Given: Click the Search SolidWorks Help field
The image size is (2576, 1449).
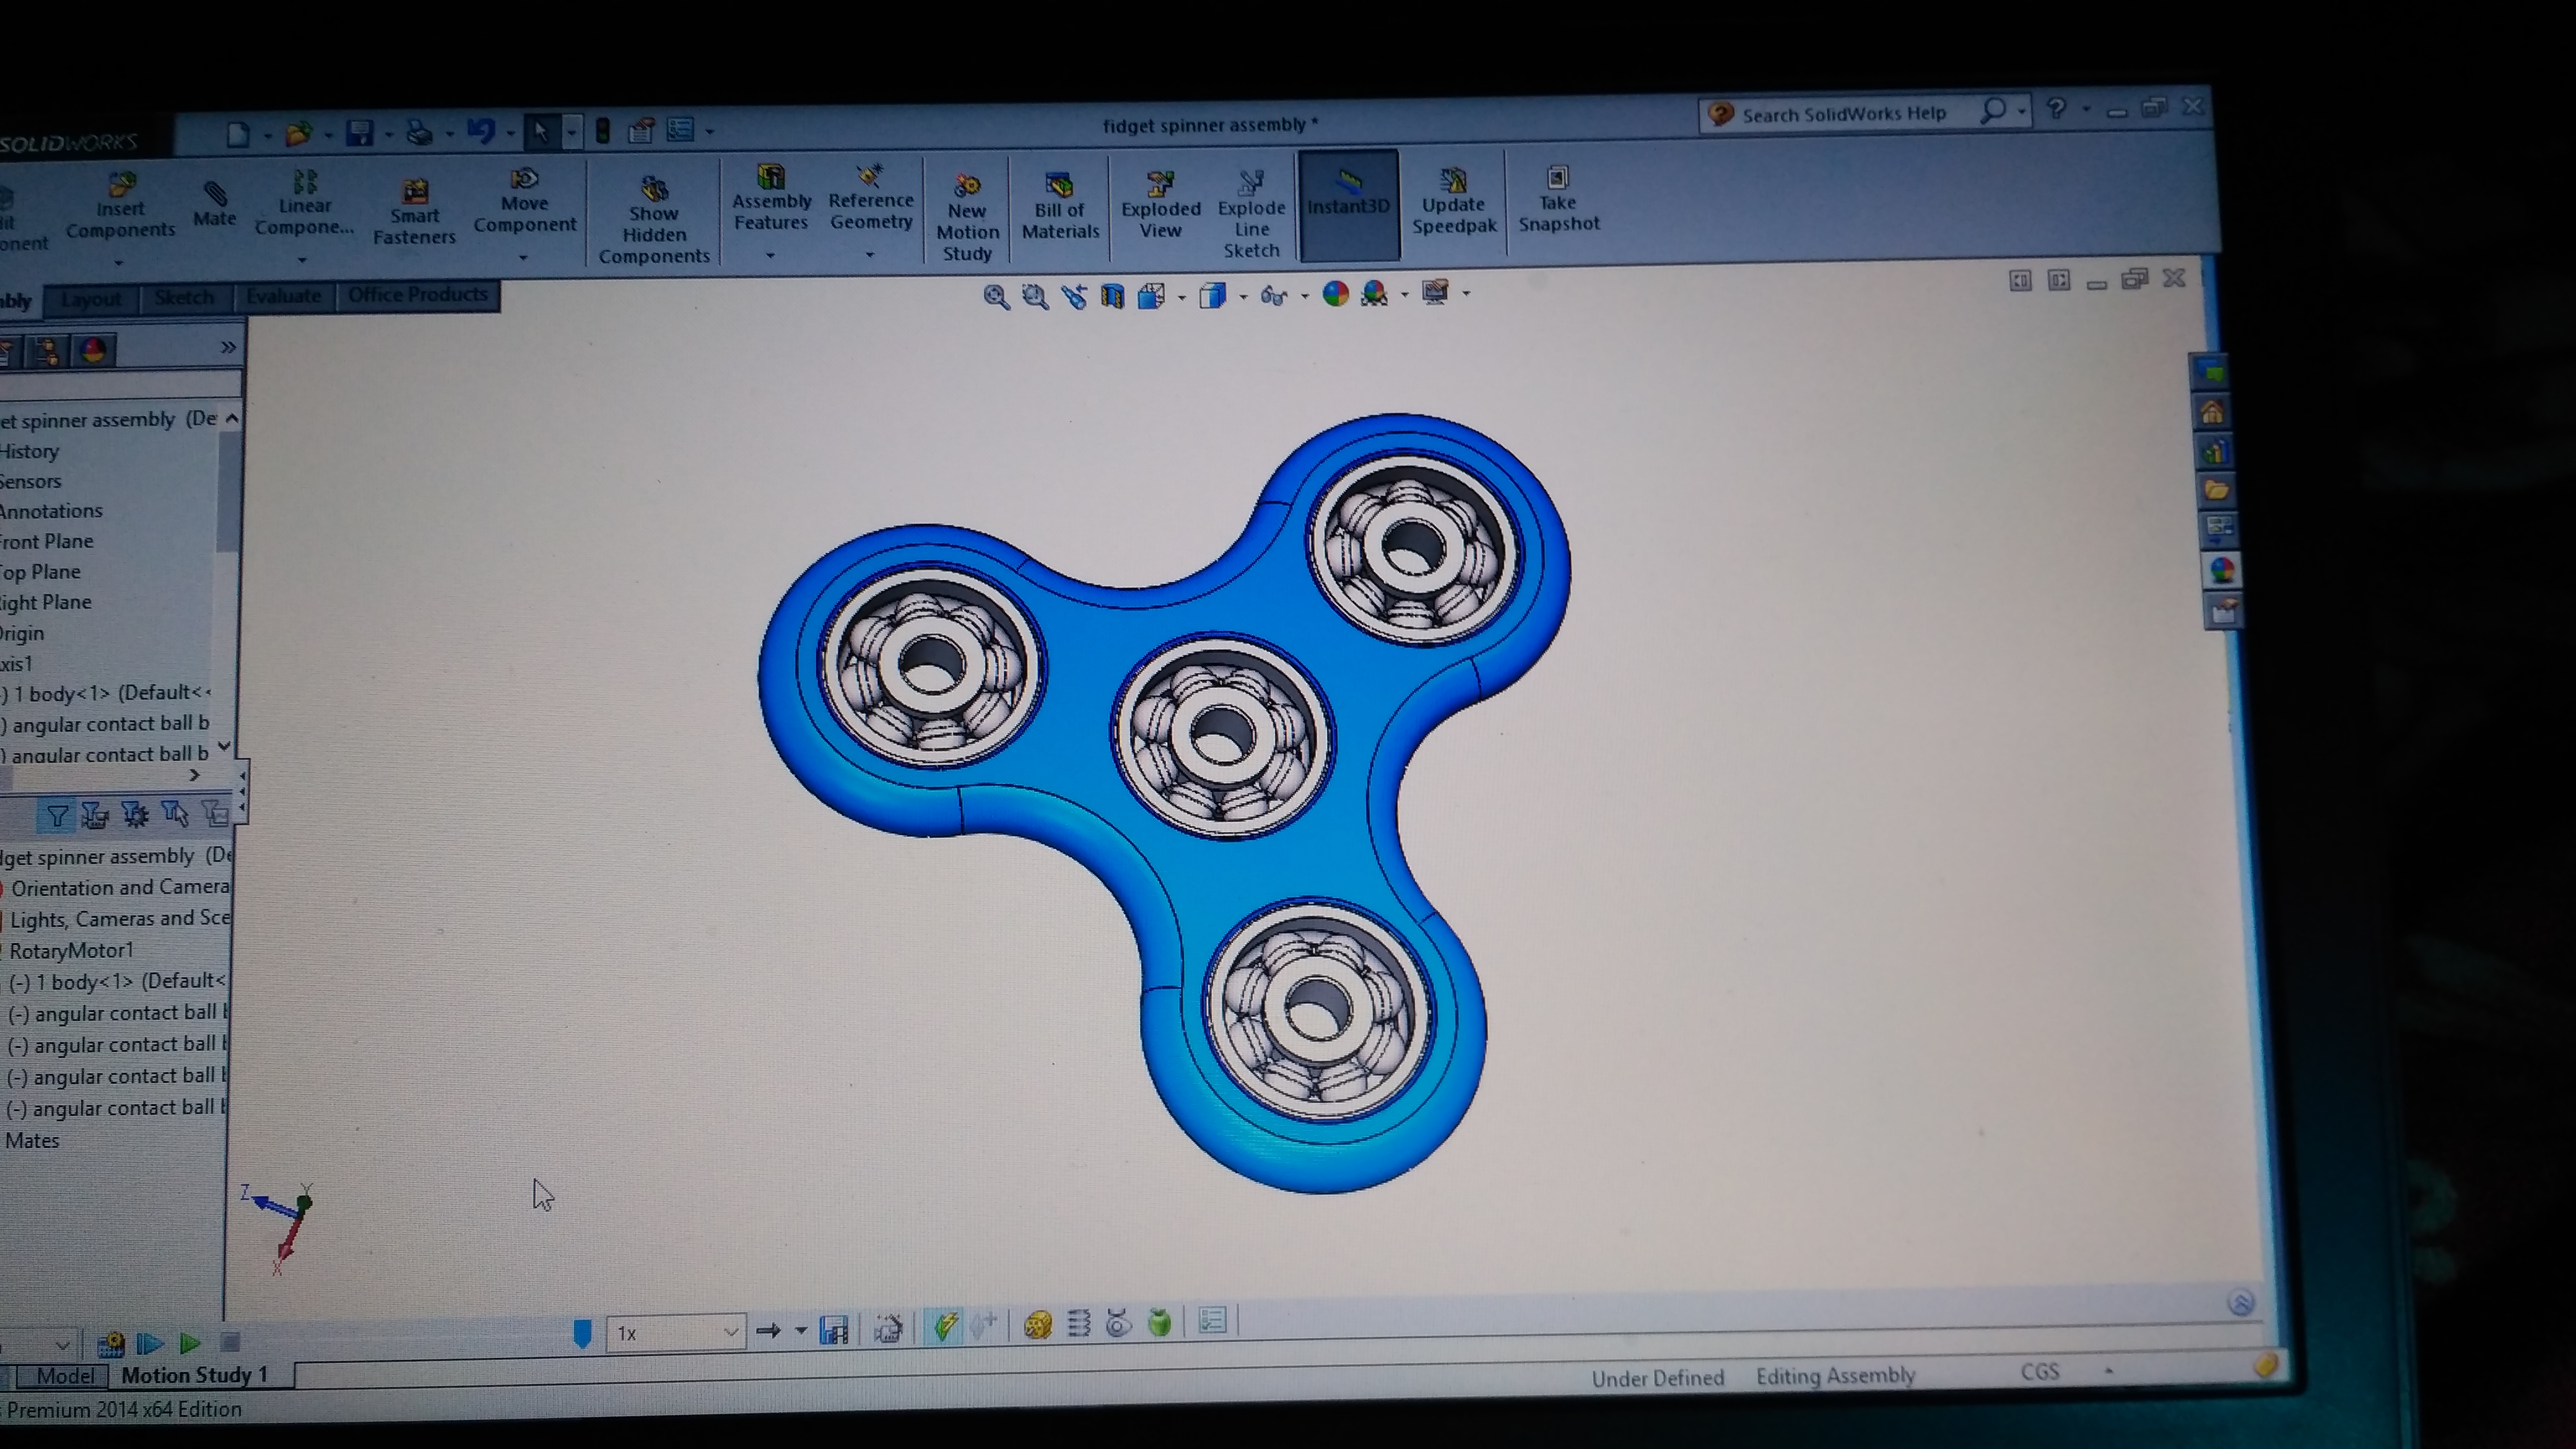Looking at the screenshot, I should point(1843,114).
